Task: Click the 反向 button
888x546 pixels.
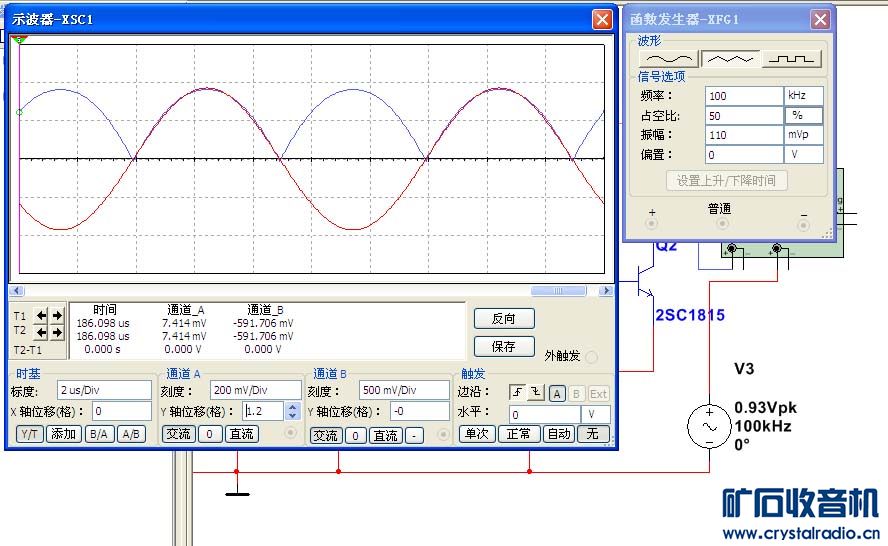Action: (504, 319)
